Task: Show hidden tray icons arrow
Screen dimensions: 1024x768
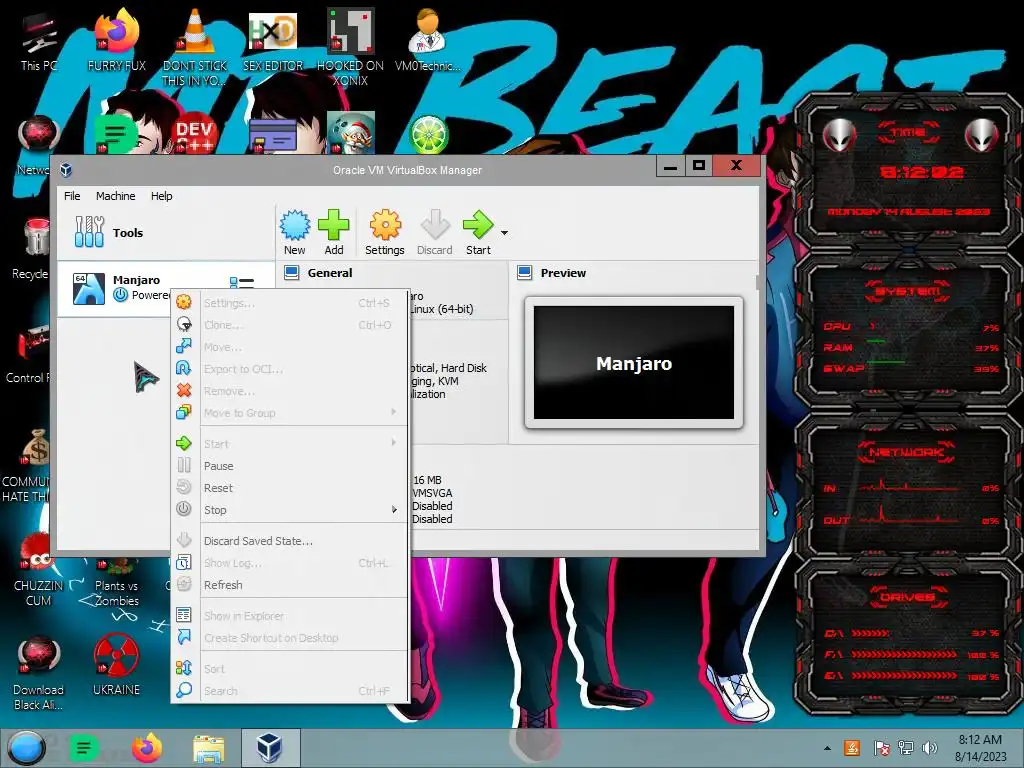Action: click(827, 748)
